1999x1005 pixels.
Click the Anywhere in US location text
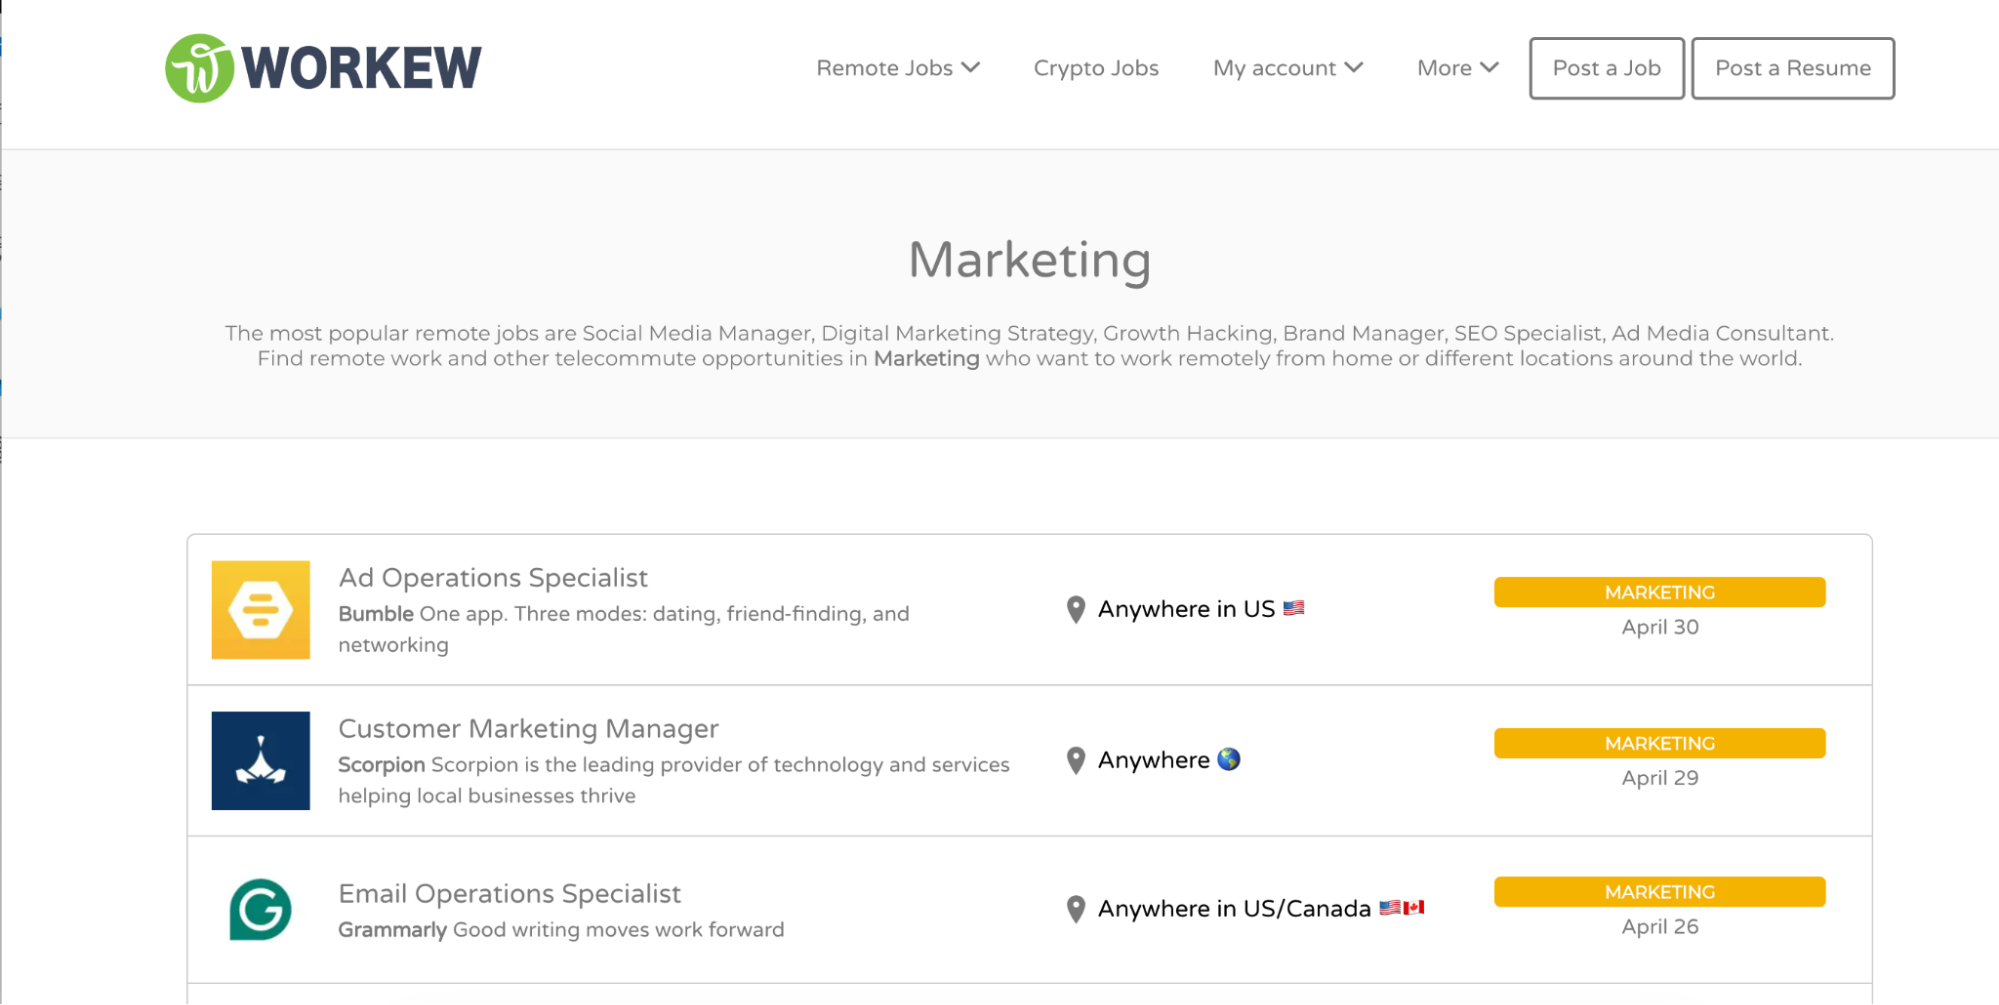click(x=1186, y=609)
